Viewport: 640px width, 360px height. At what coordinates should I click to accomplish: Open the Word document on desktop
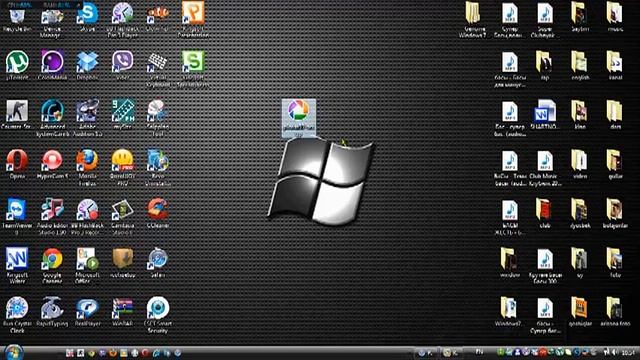pyautogui.click(x=545, y=114)
